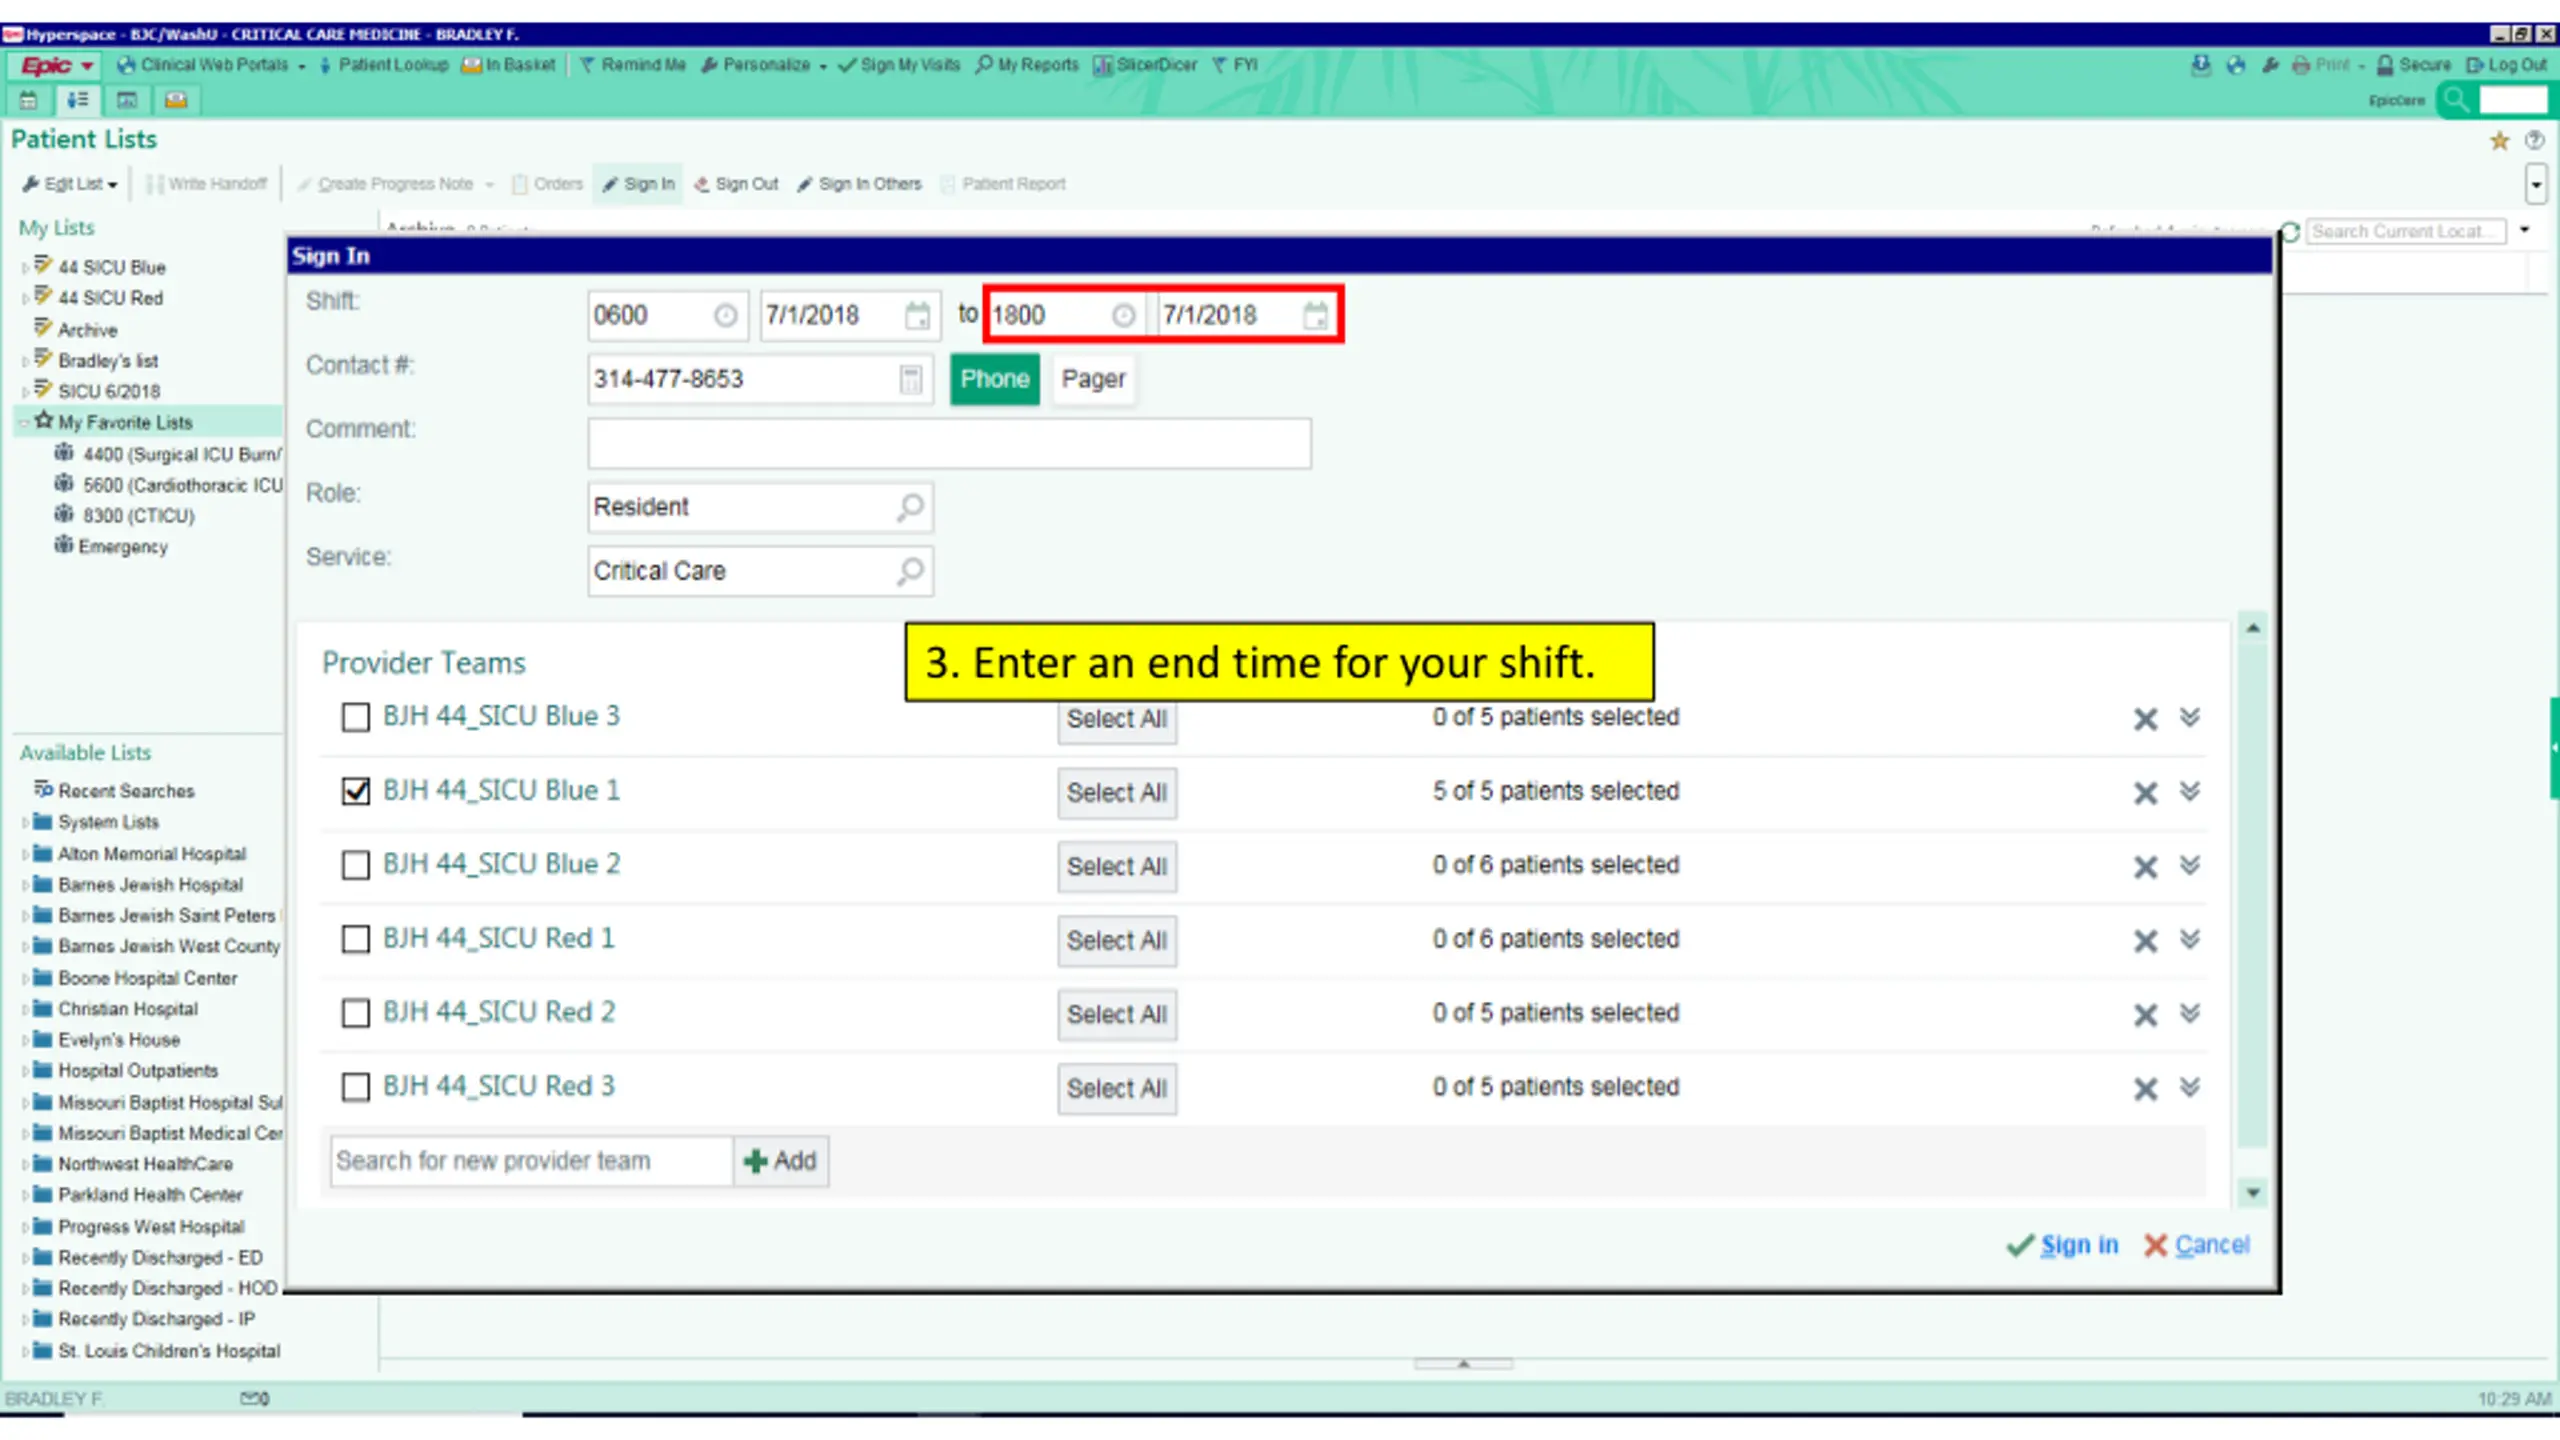Open Service lookup magnifier
Image resolution: width=2560 pixels, height=1440 pixels.
[x=910, y=571]
